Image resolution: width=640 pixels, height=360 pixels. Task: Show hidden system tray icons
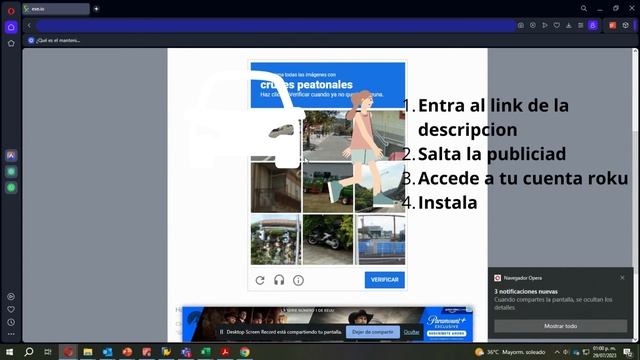557,352
